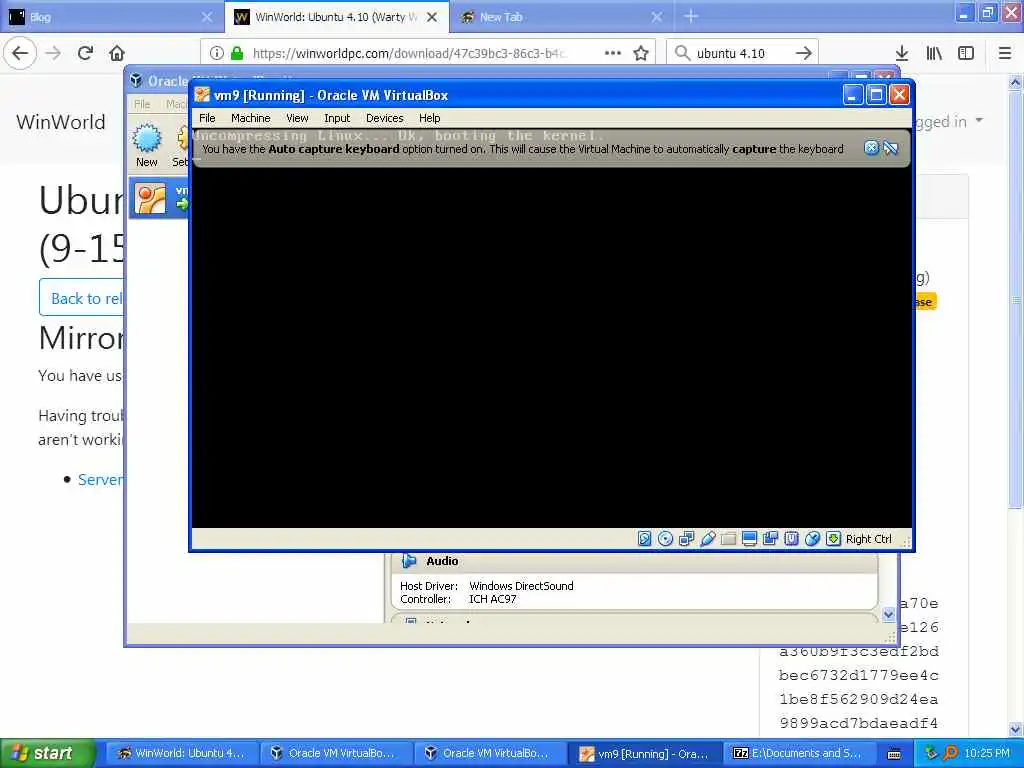Click the ICH AC97 controller text
This screenshot has width=1024, height=768.
pos(492,599)
